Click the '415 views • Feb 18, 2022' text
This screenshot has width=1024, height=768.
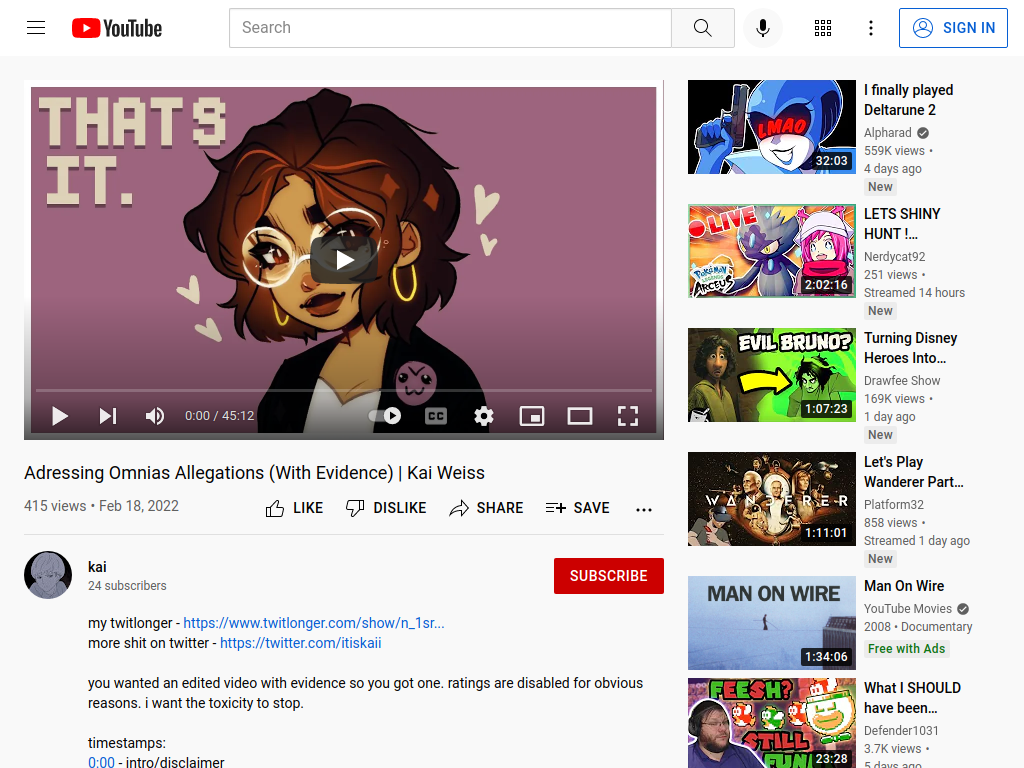101,506
